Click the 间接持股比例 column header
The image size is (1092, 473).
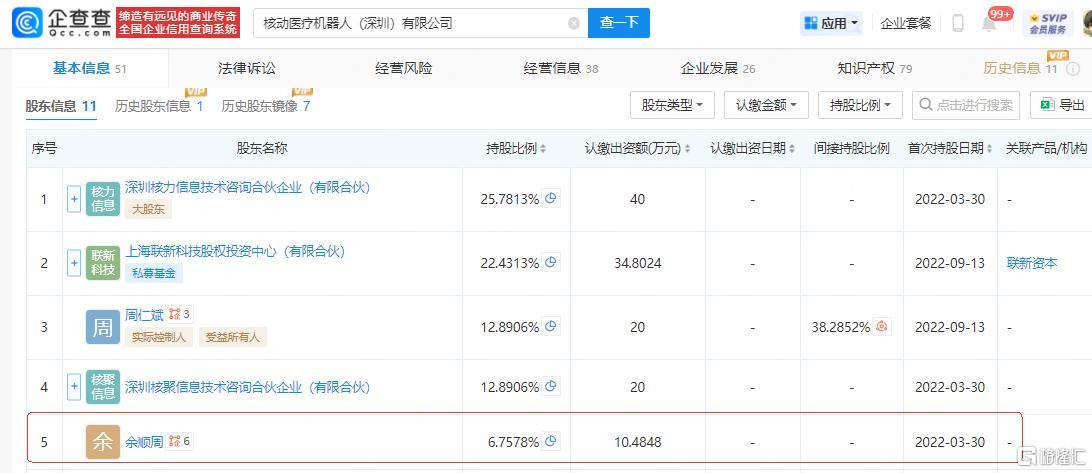pyautogui.click(x=852, y=148)
